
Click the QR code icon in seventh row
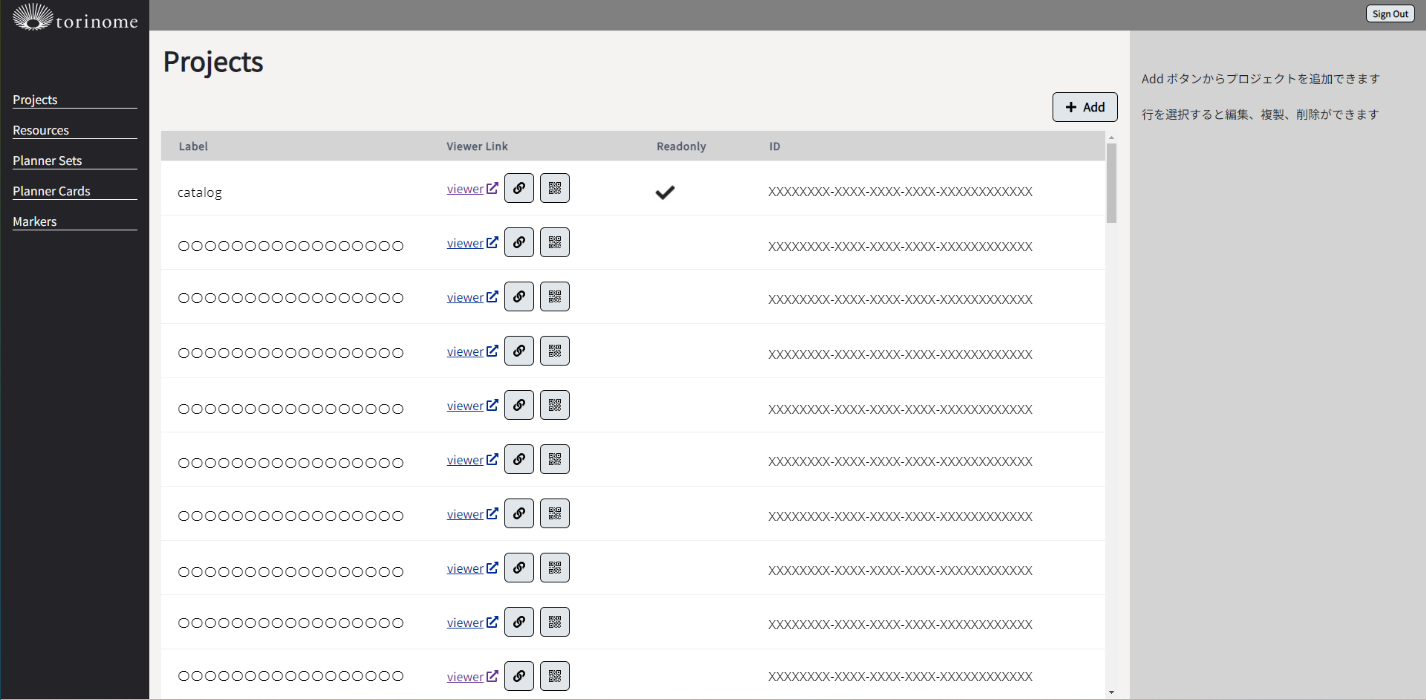(555, 514)
